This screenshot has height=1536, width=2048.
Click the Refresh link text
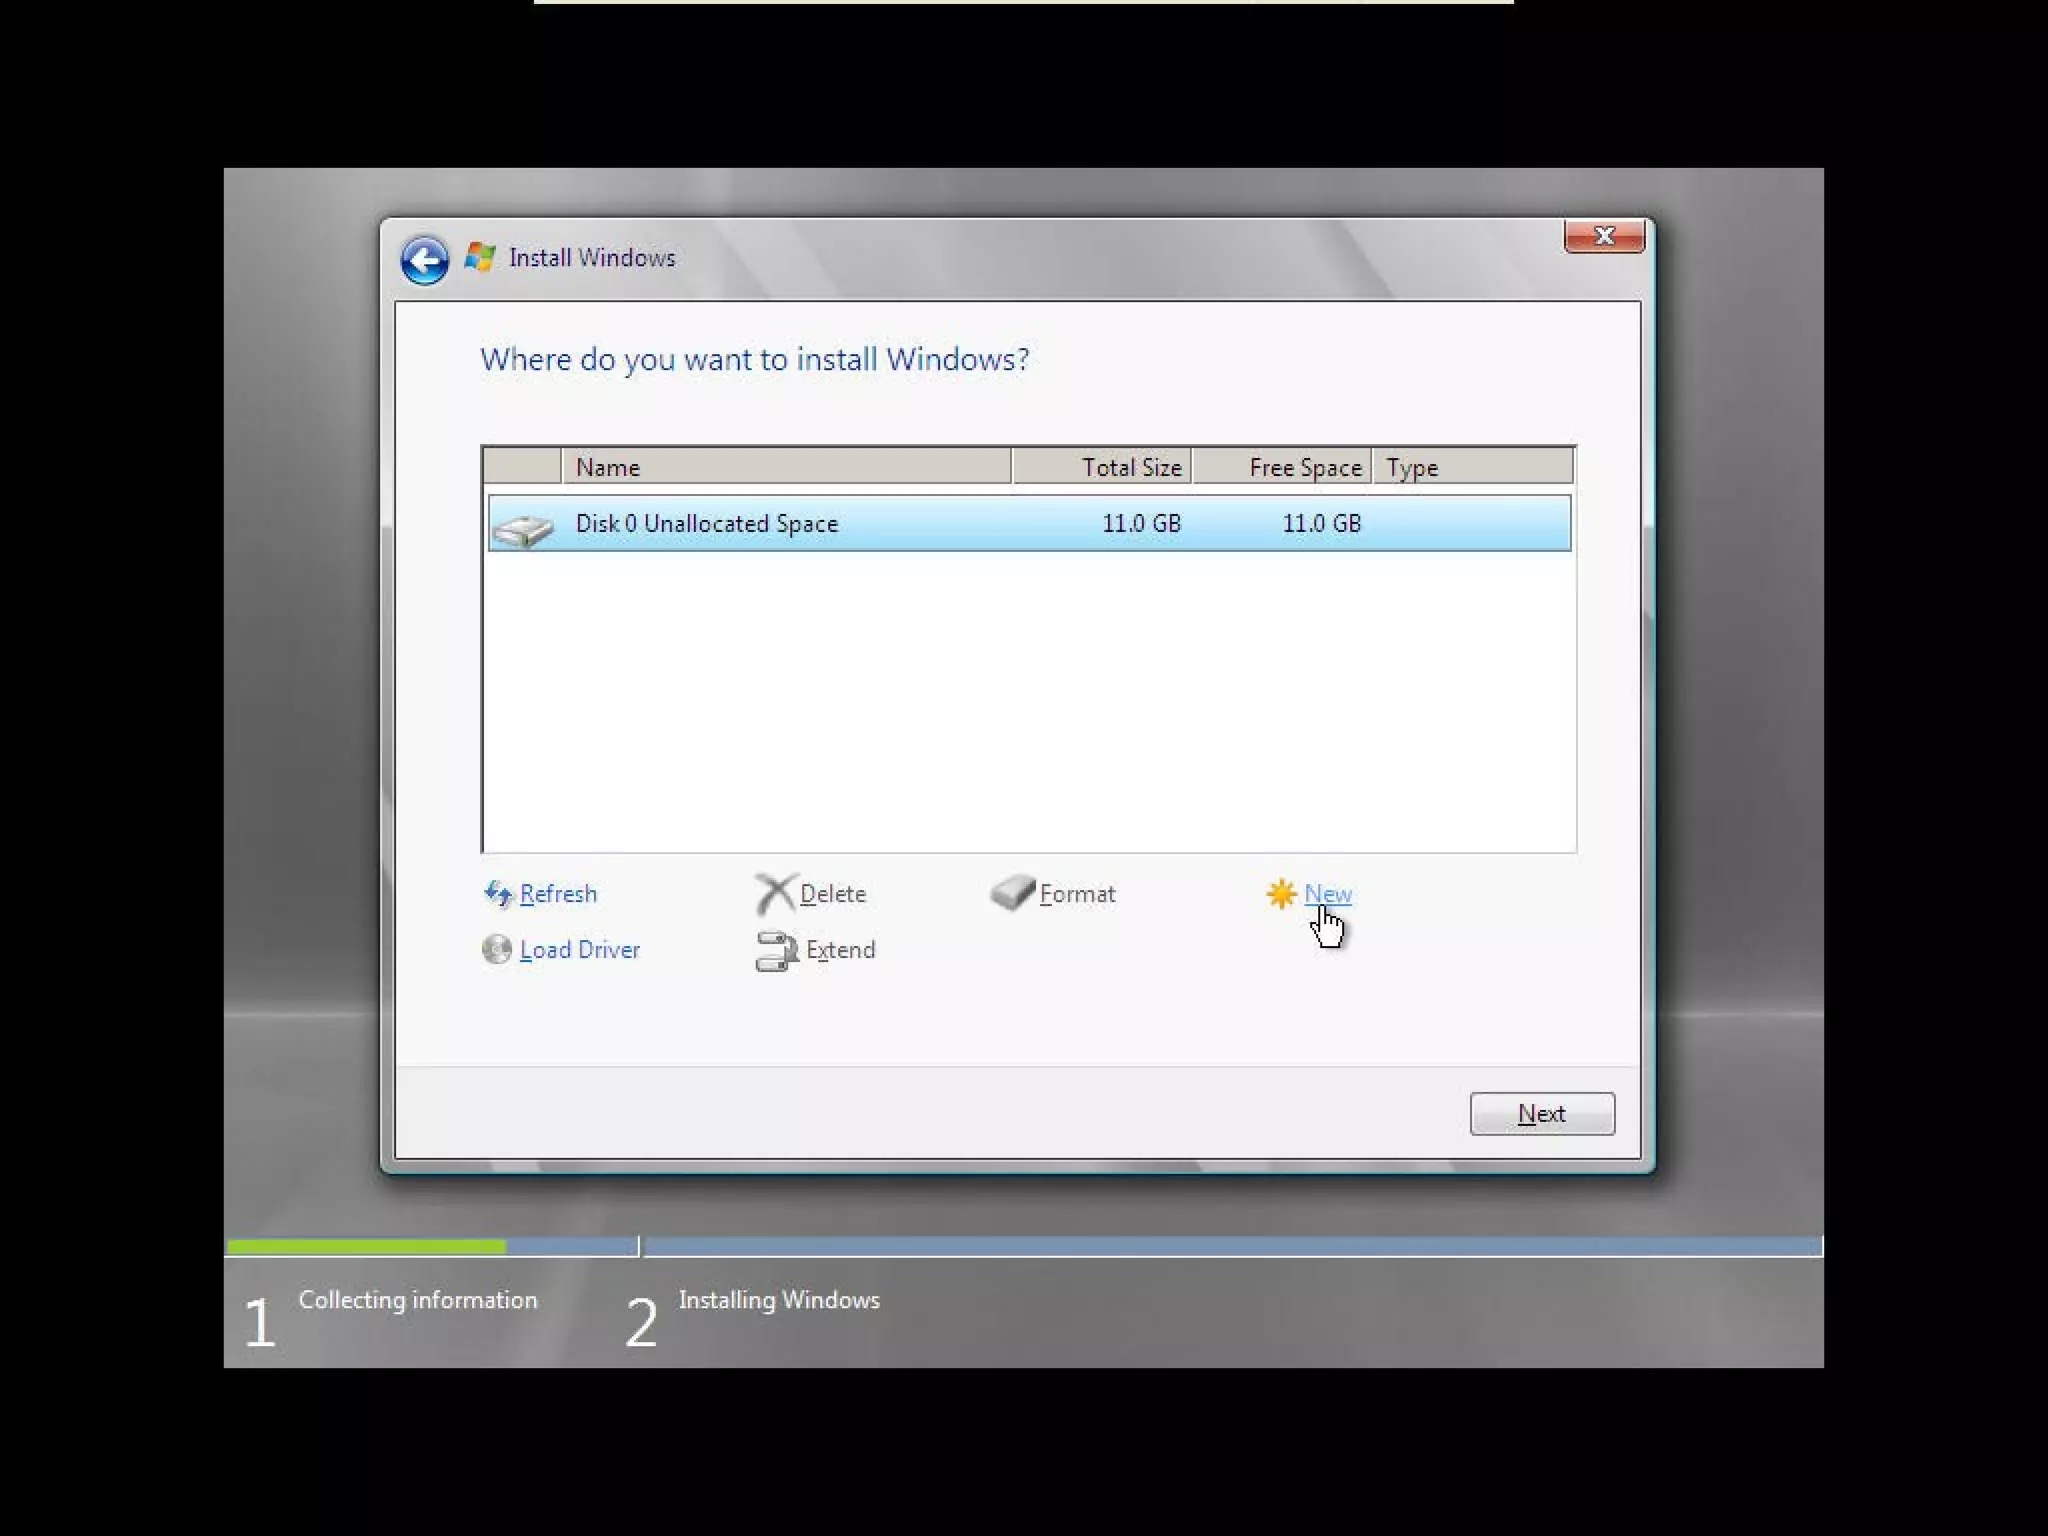tap(558, 893)
